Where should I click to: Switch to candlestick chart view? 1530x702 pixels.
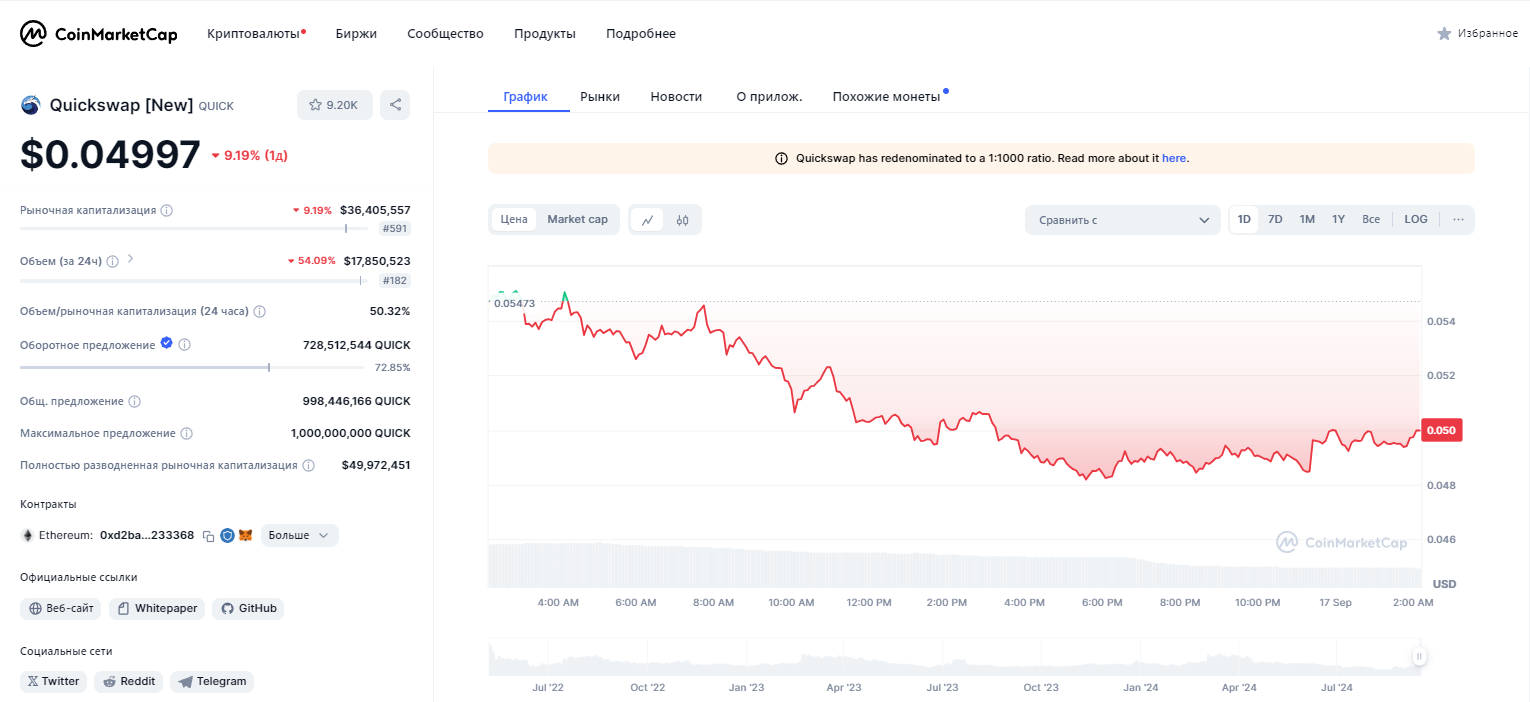pyautogui.click(x=683, y=219)
